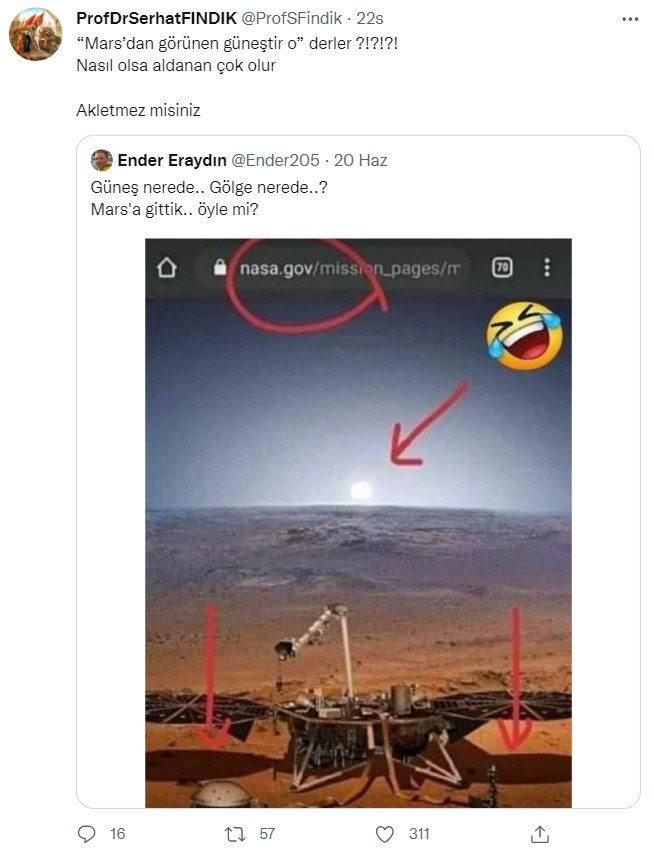Click the vertical dots browser menu

pyautogui.click(x=547, y=268)
